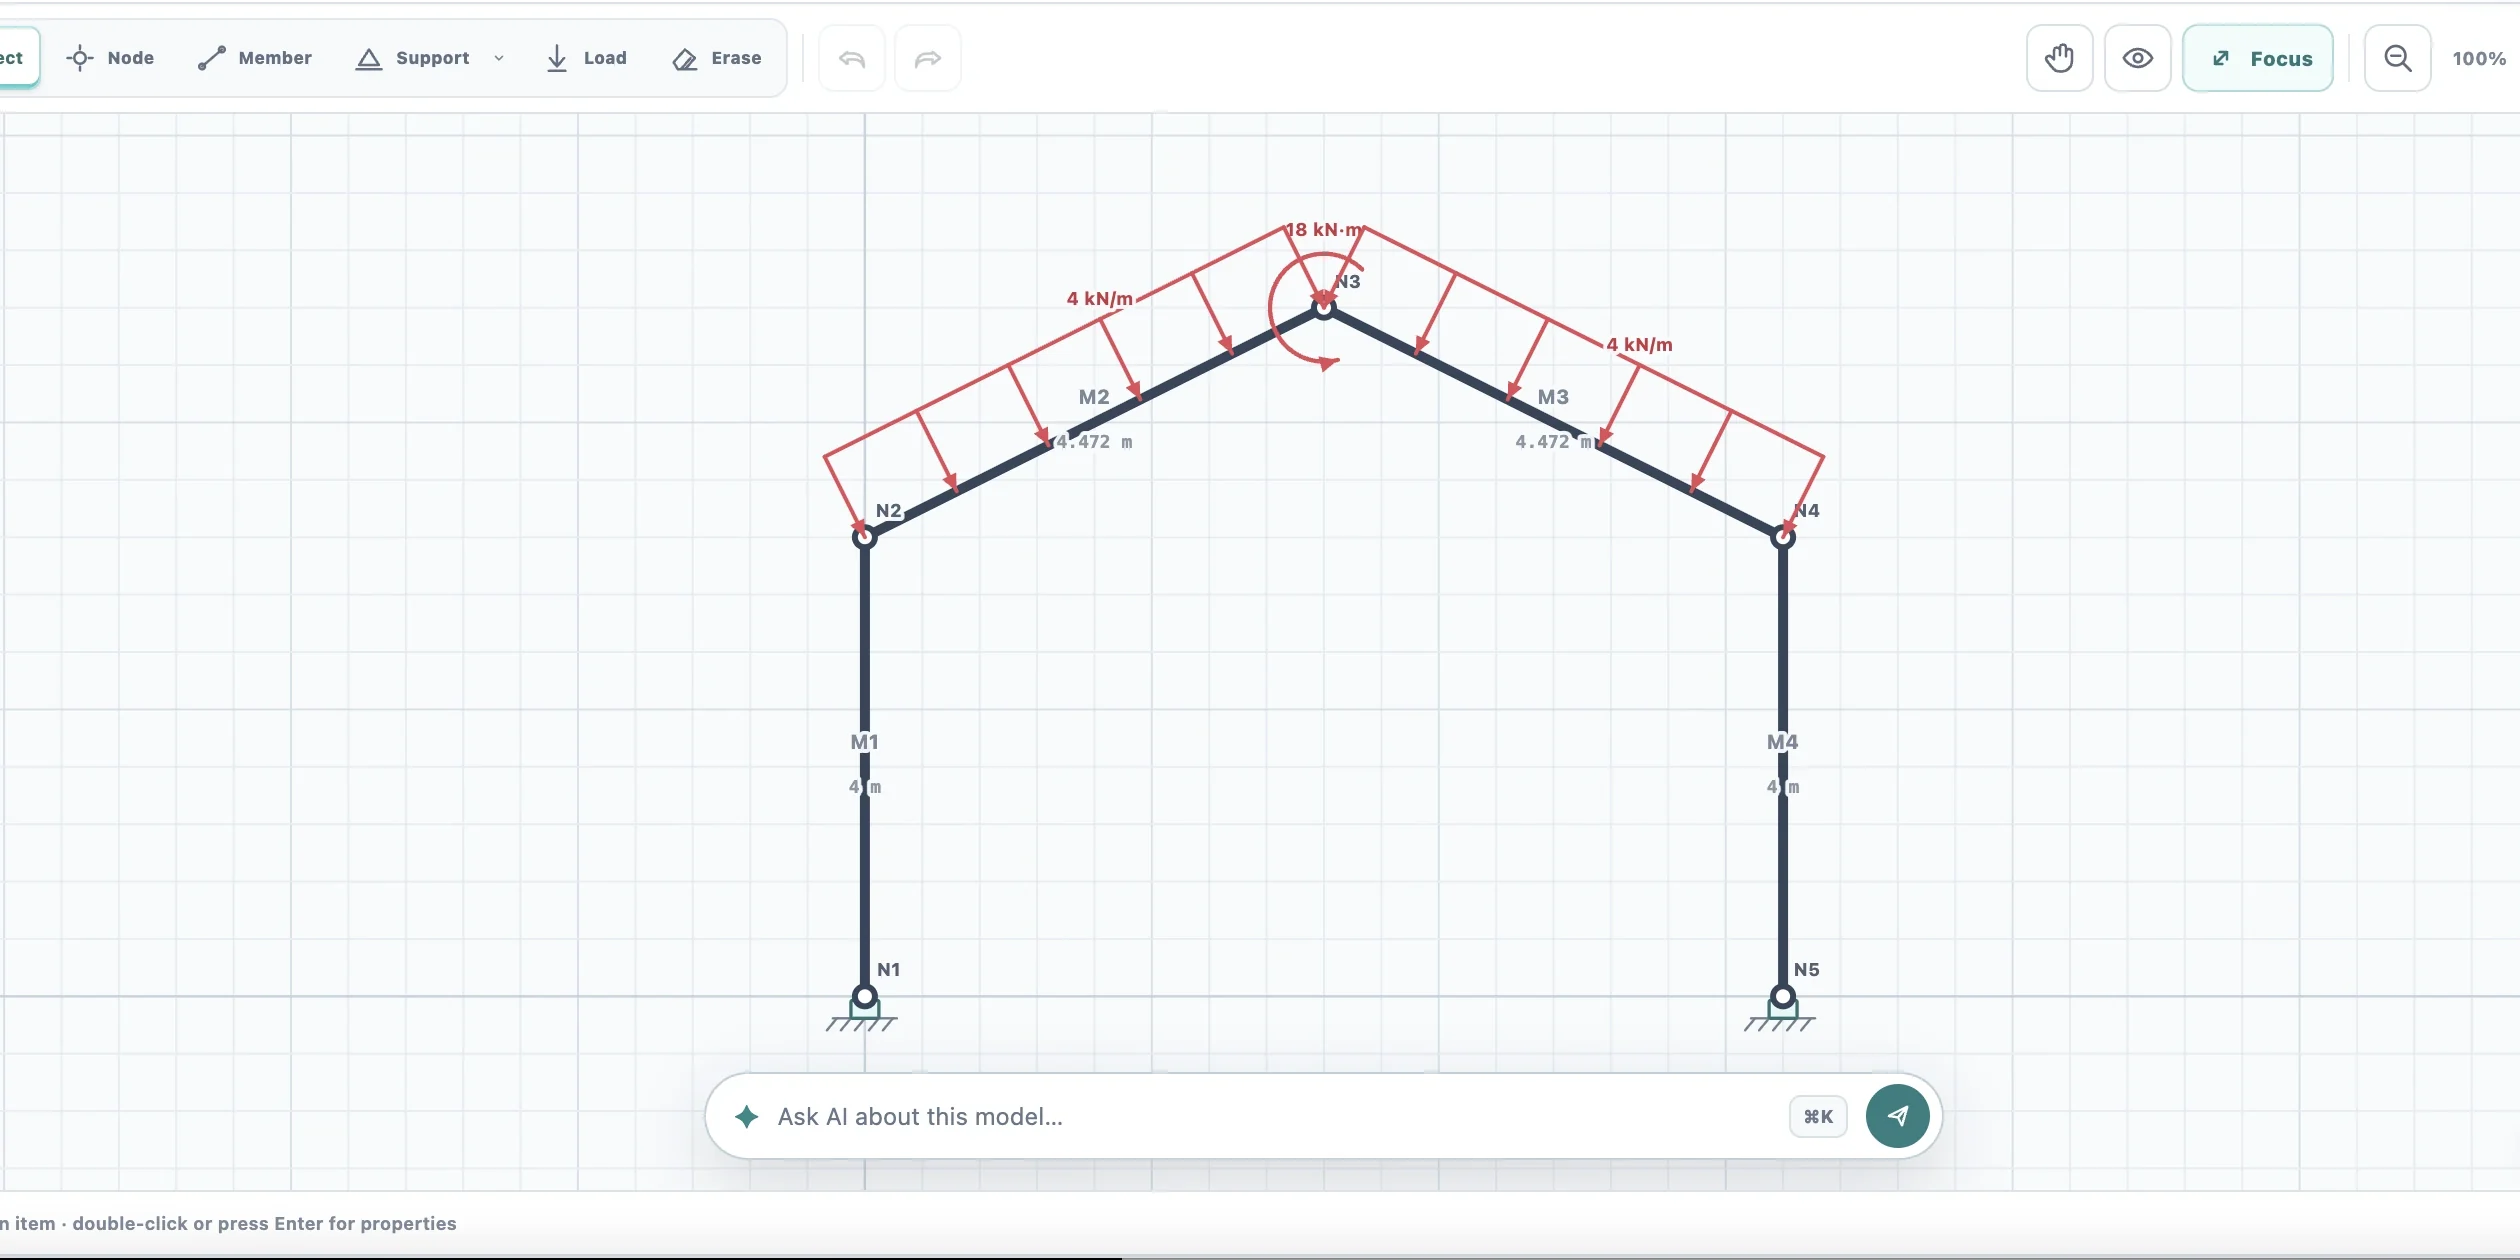The width and height of the screenshot is (2520, 1260).
Task: Select node N4 at right column top
Action: pos(1783,537)
